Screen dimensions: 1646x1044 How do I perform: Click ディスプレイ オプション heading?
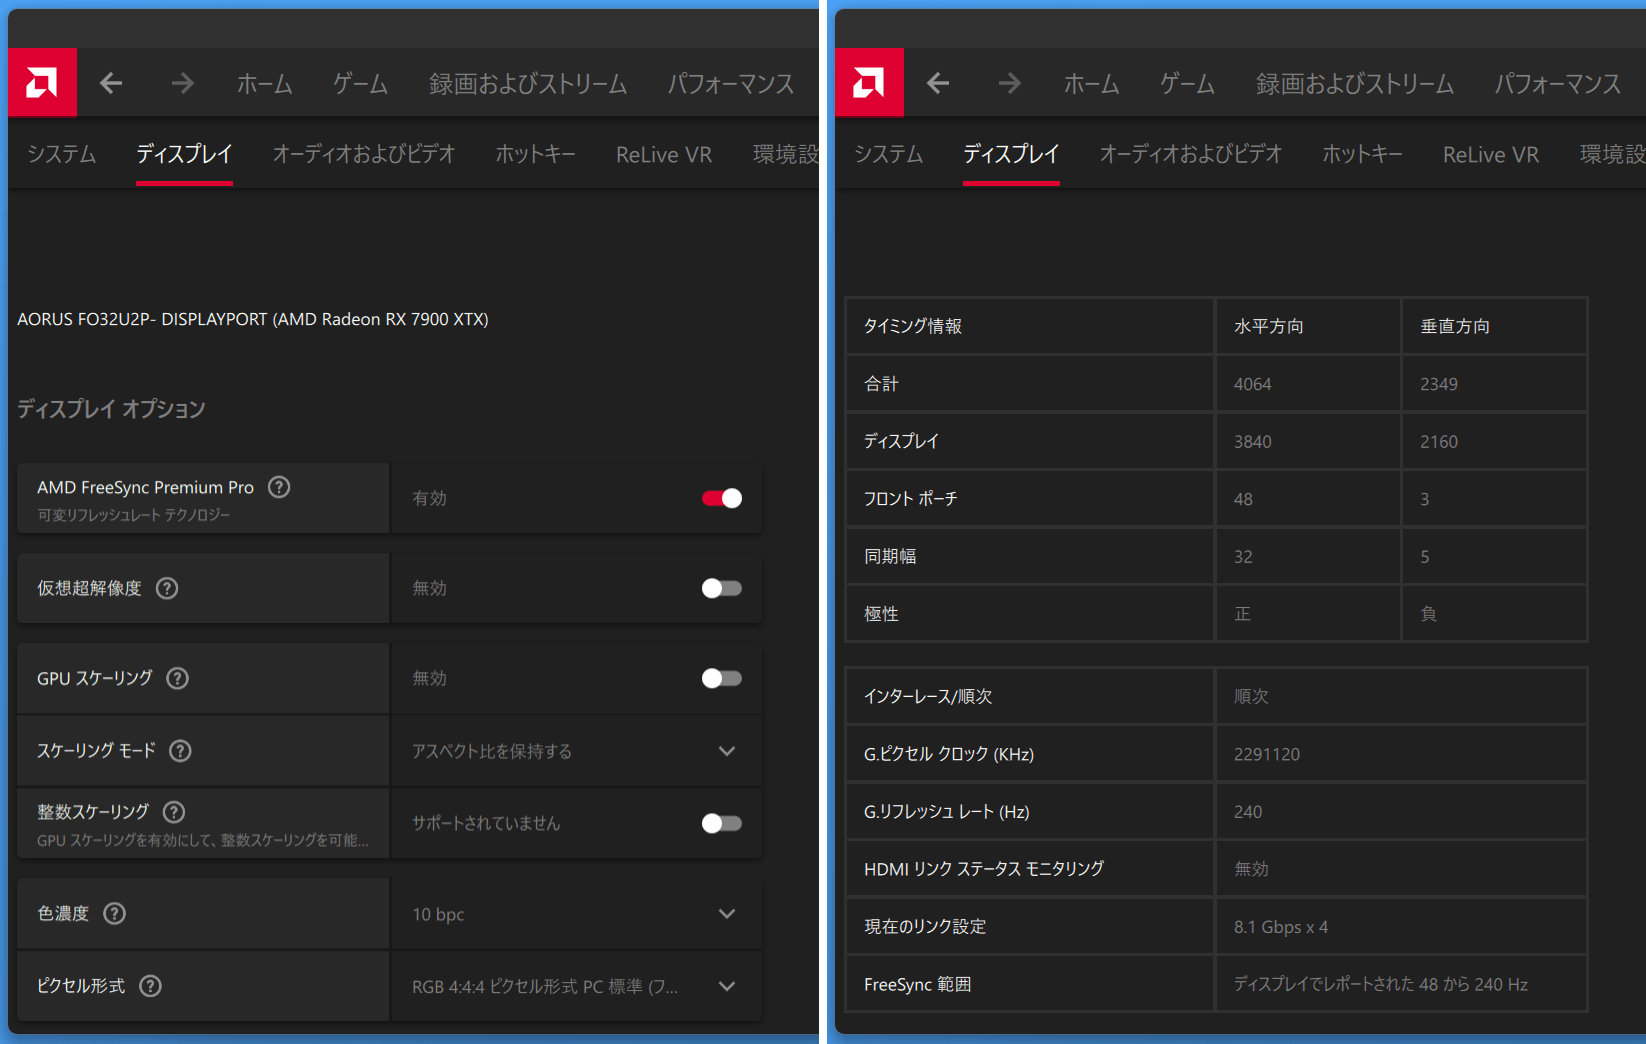[111, 409]
